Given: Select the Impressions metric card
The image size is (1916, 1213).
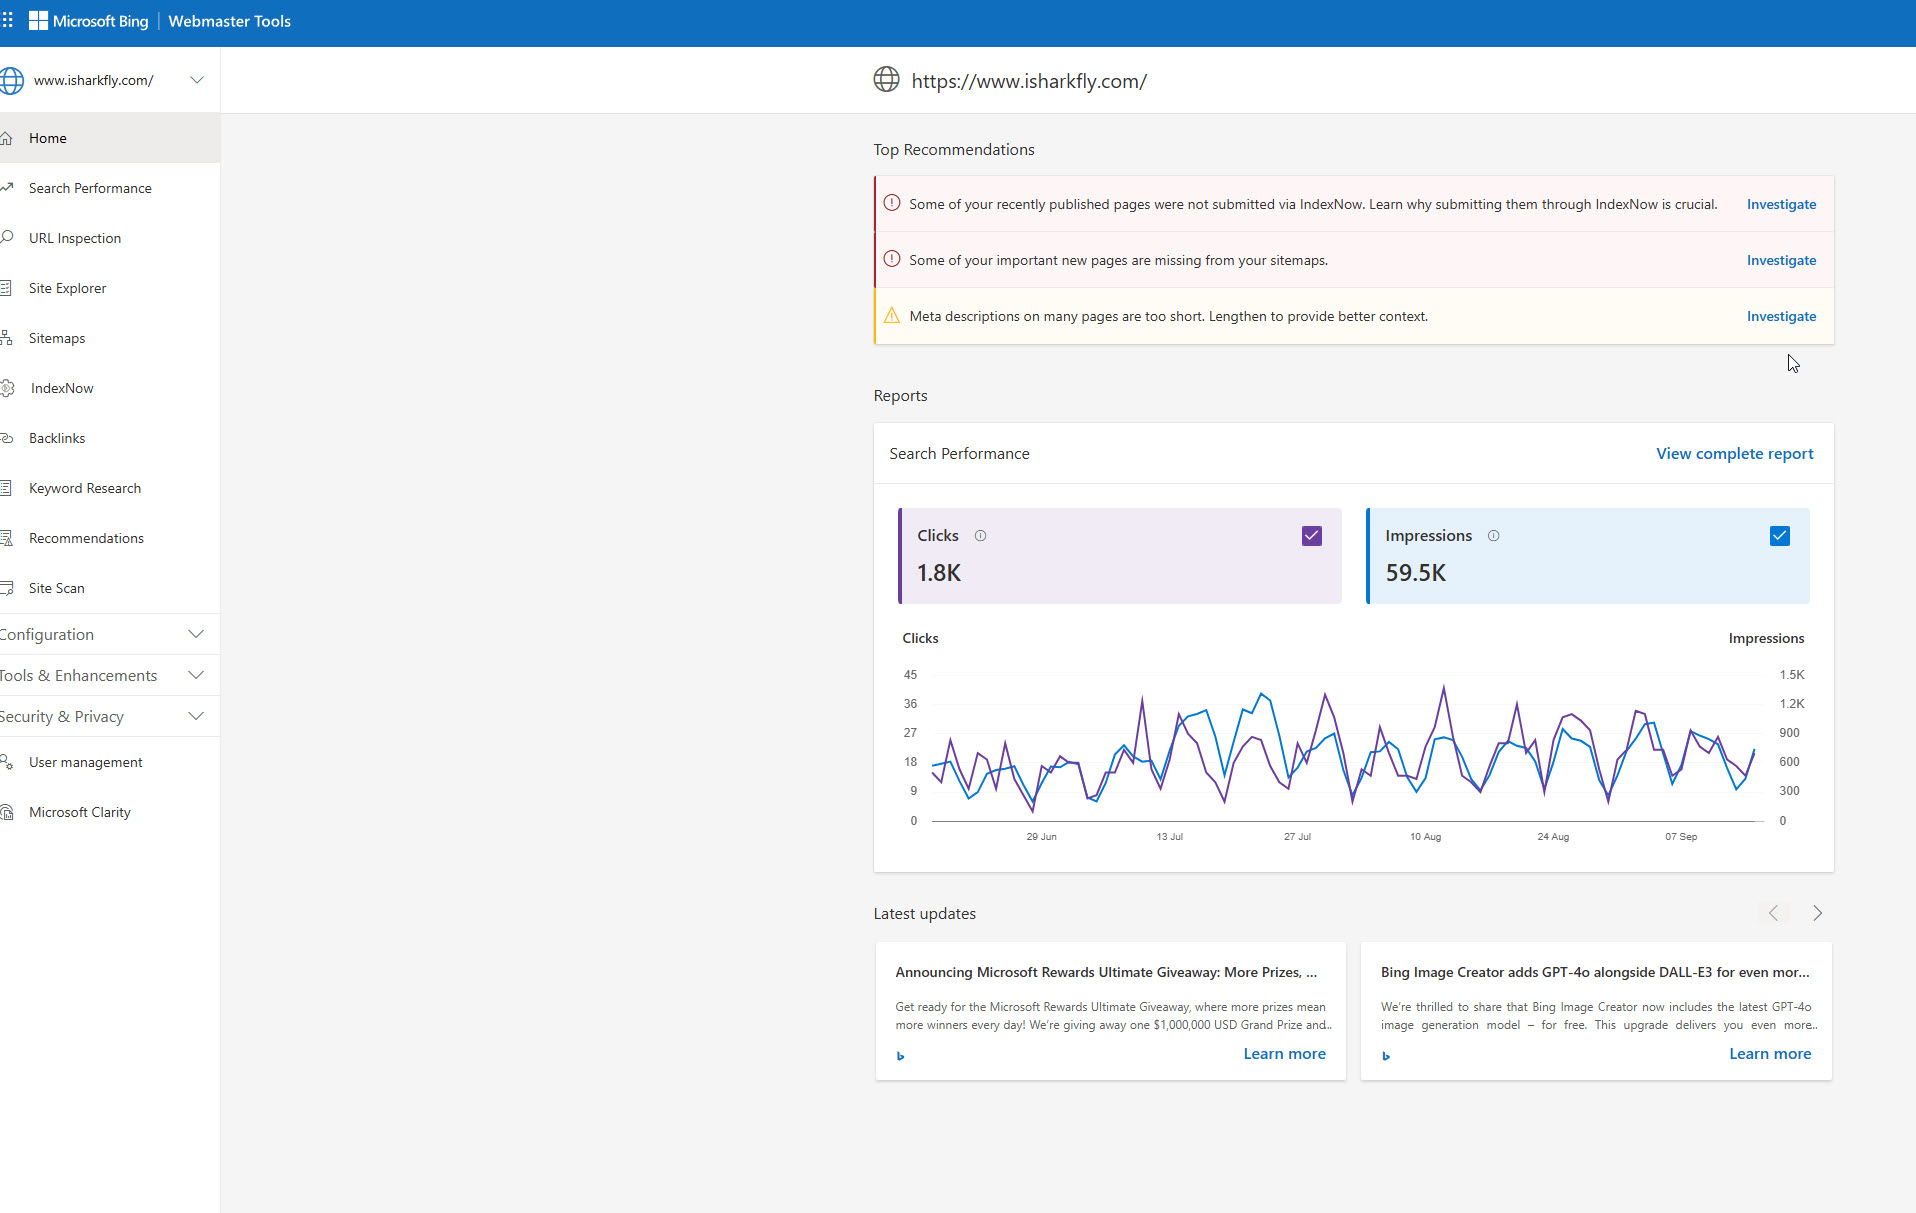Looking at the screenshot, I should point(1588,556).
